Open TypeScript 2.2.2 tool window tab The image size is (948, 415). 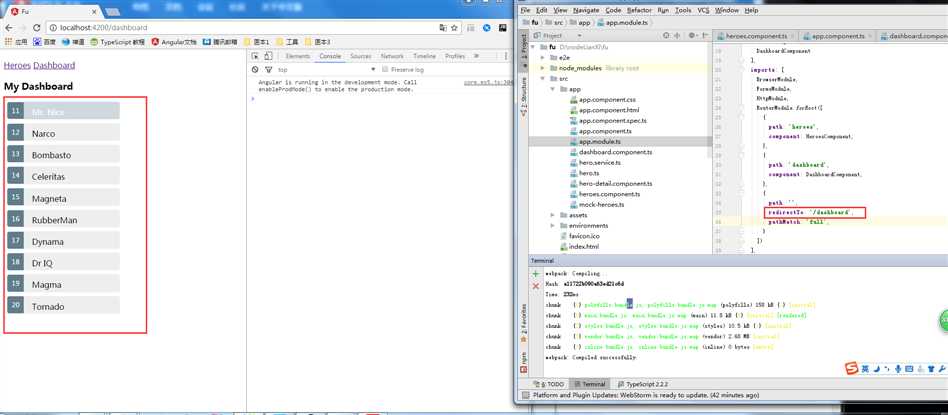[x=643, y=384]
